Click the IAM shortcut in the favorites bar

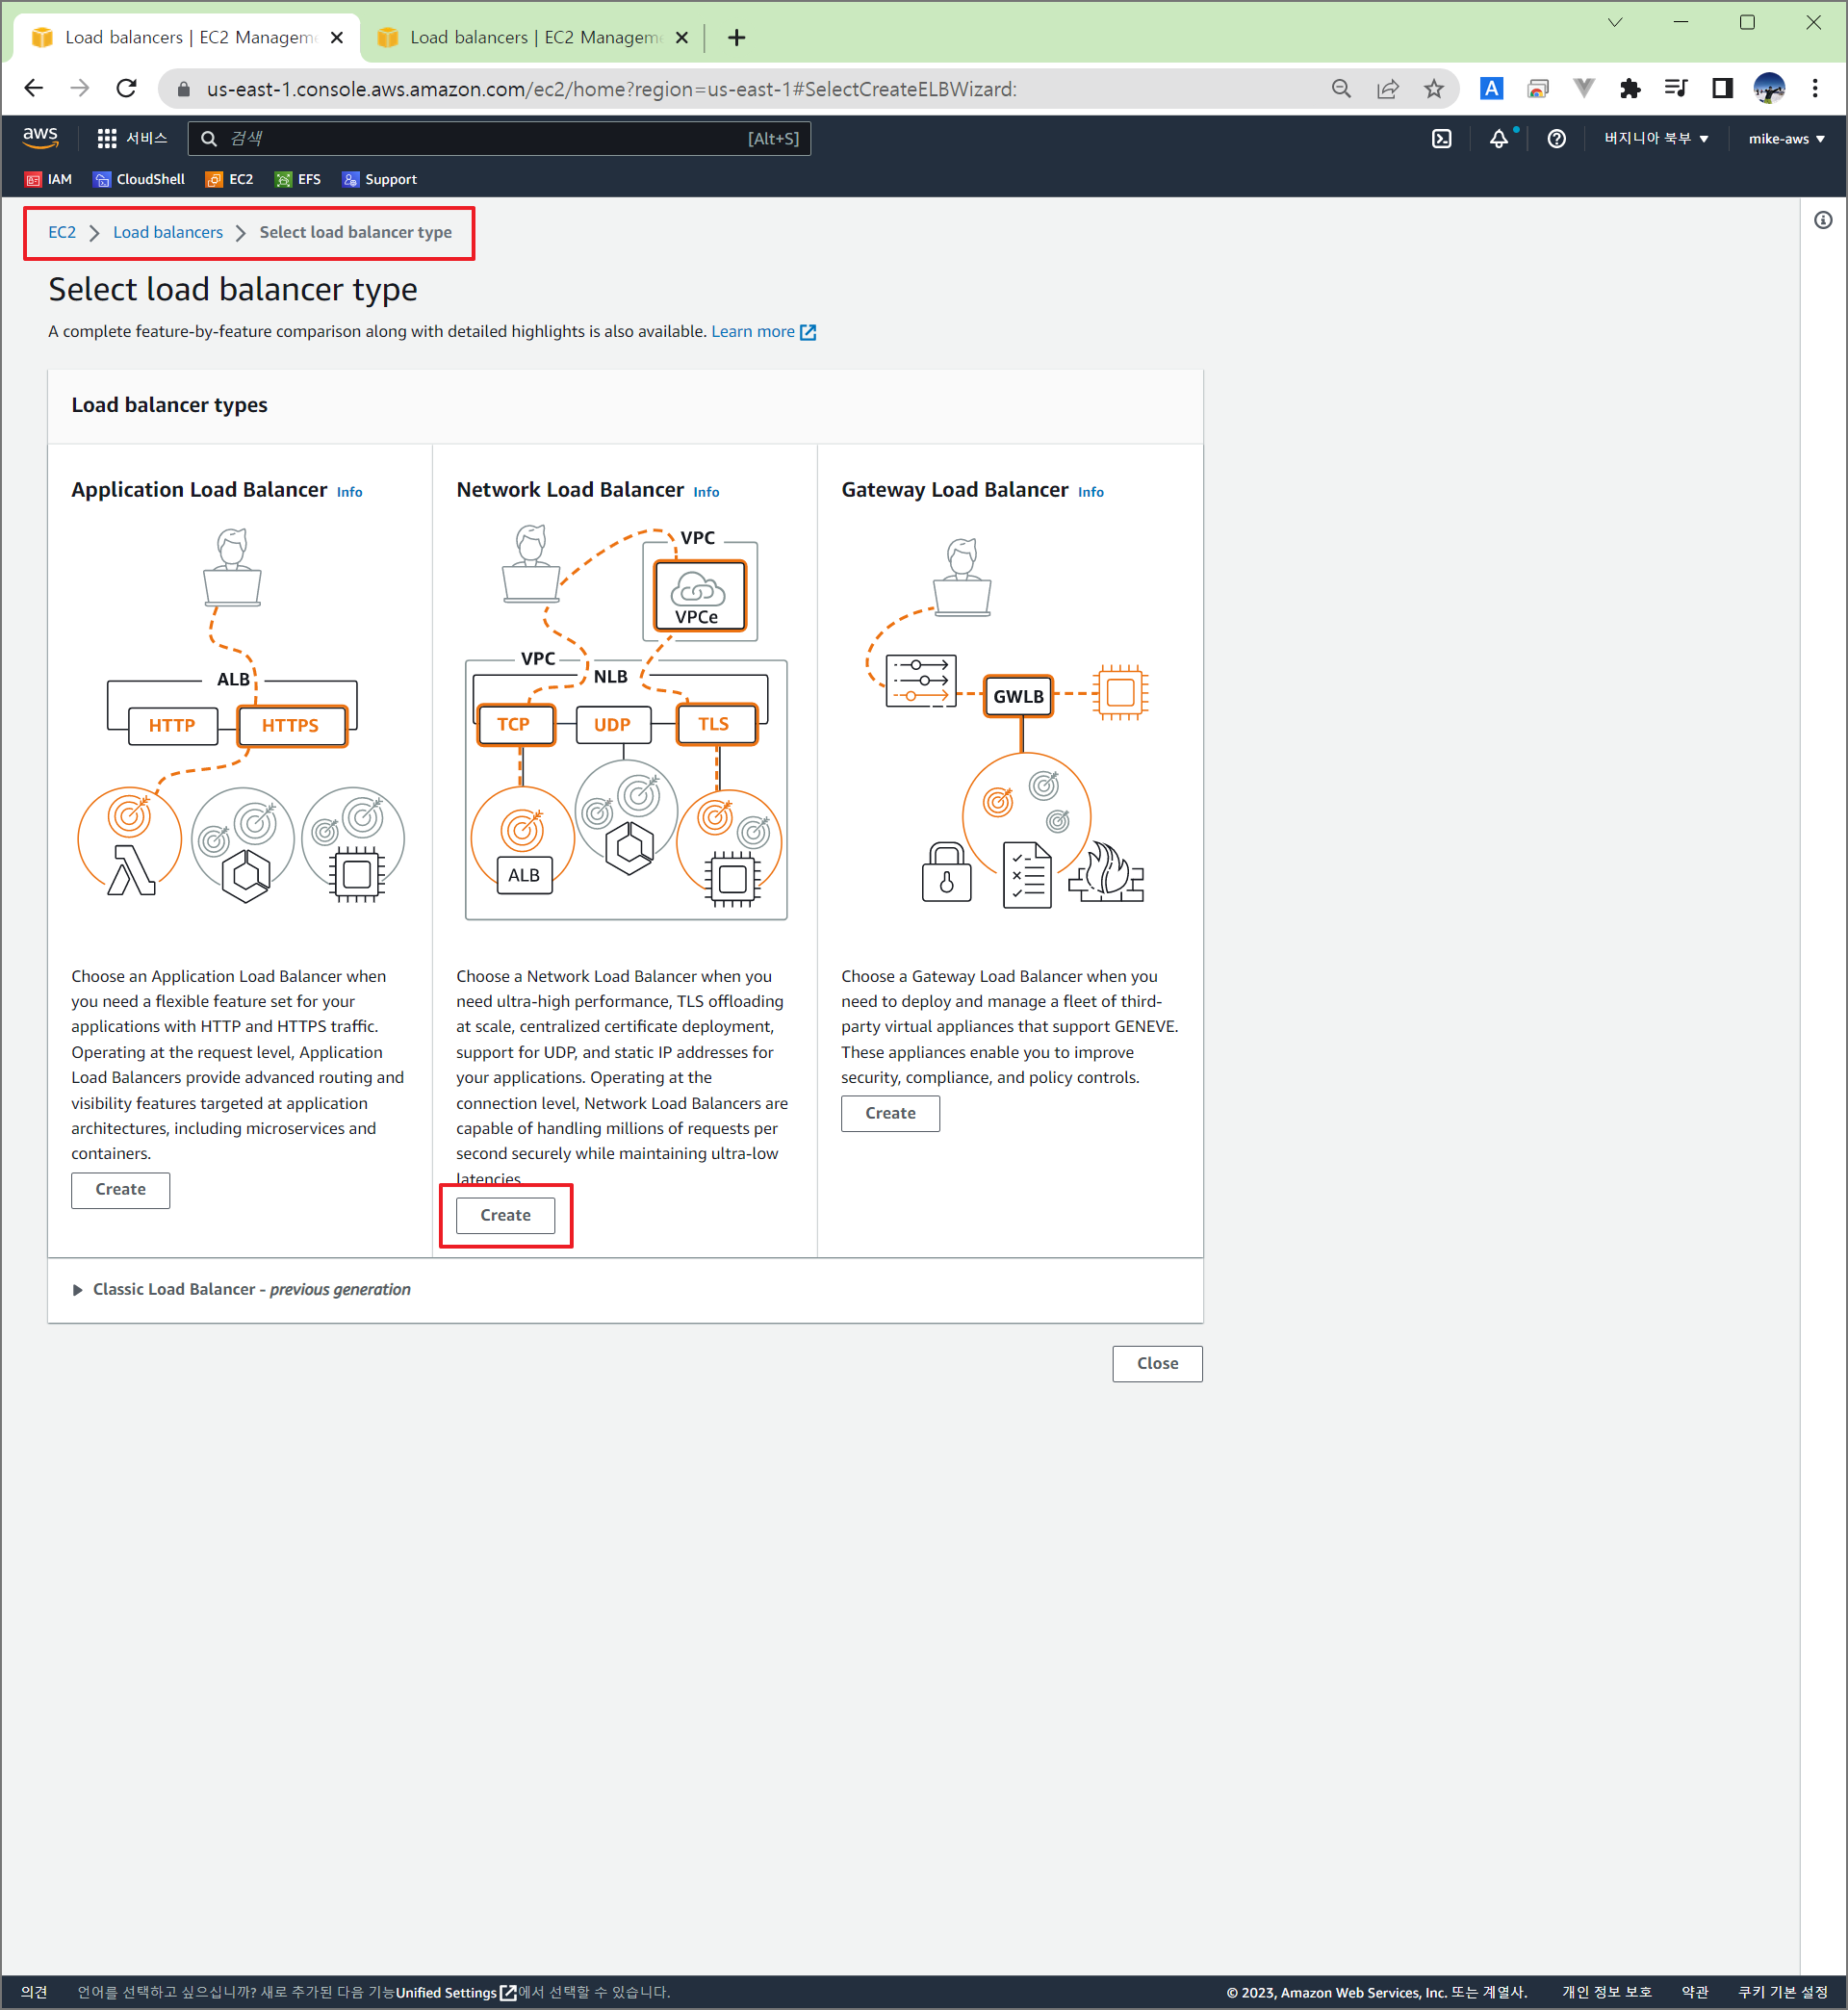coord(48,179)
